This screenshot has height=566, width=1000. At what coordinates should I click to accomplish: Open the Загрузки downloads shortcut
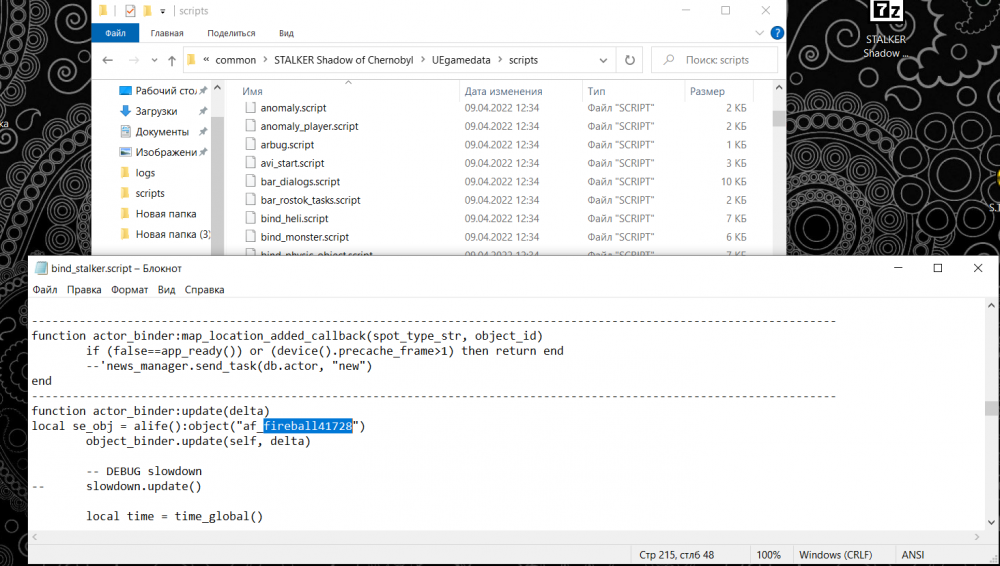tap(156, 111)
